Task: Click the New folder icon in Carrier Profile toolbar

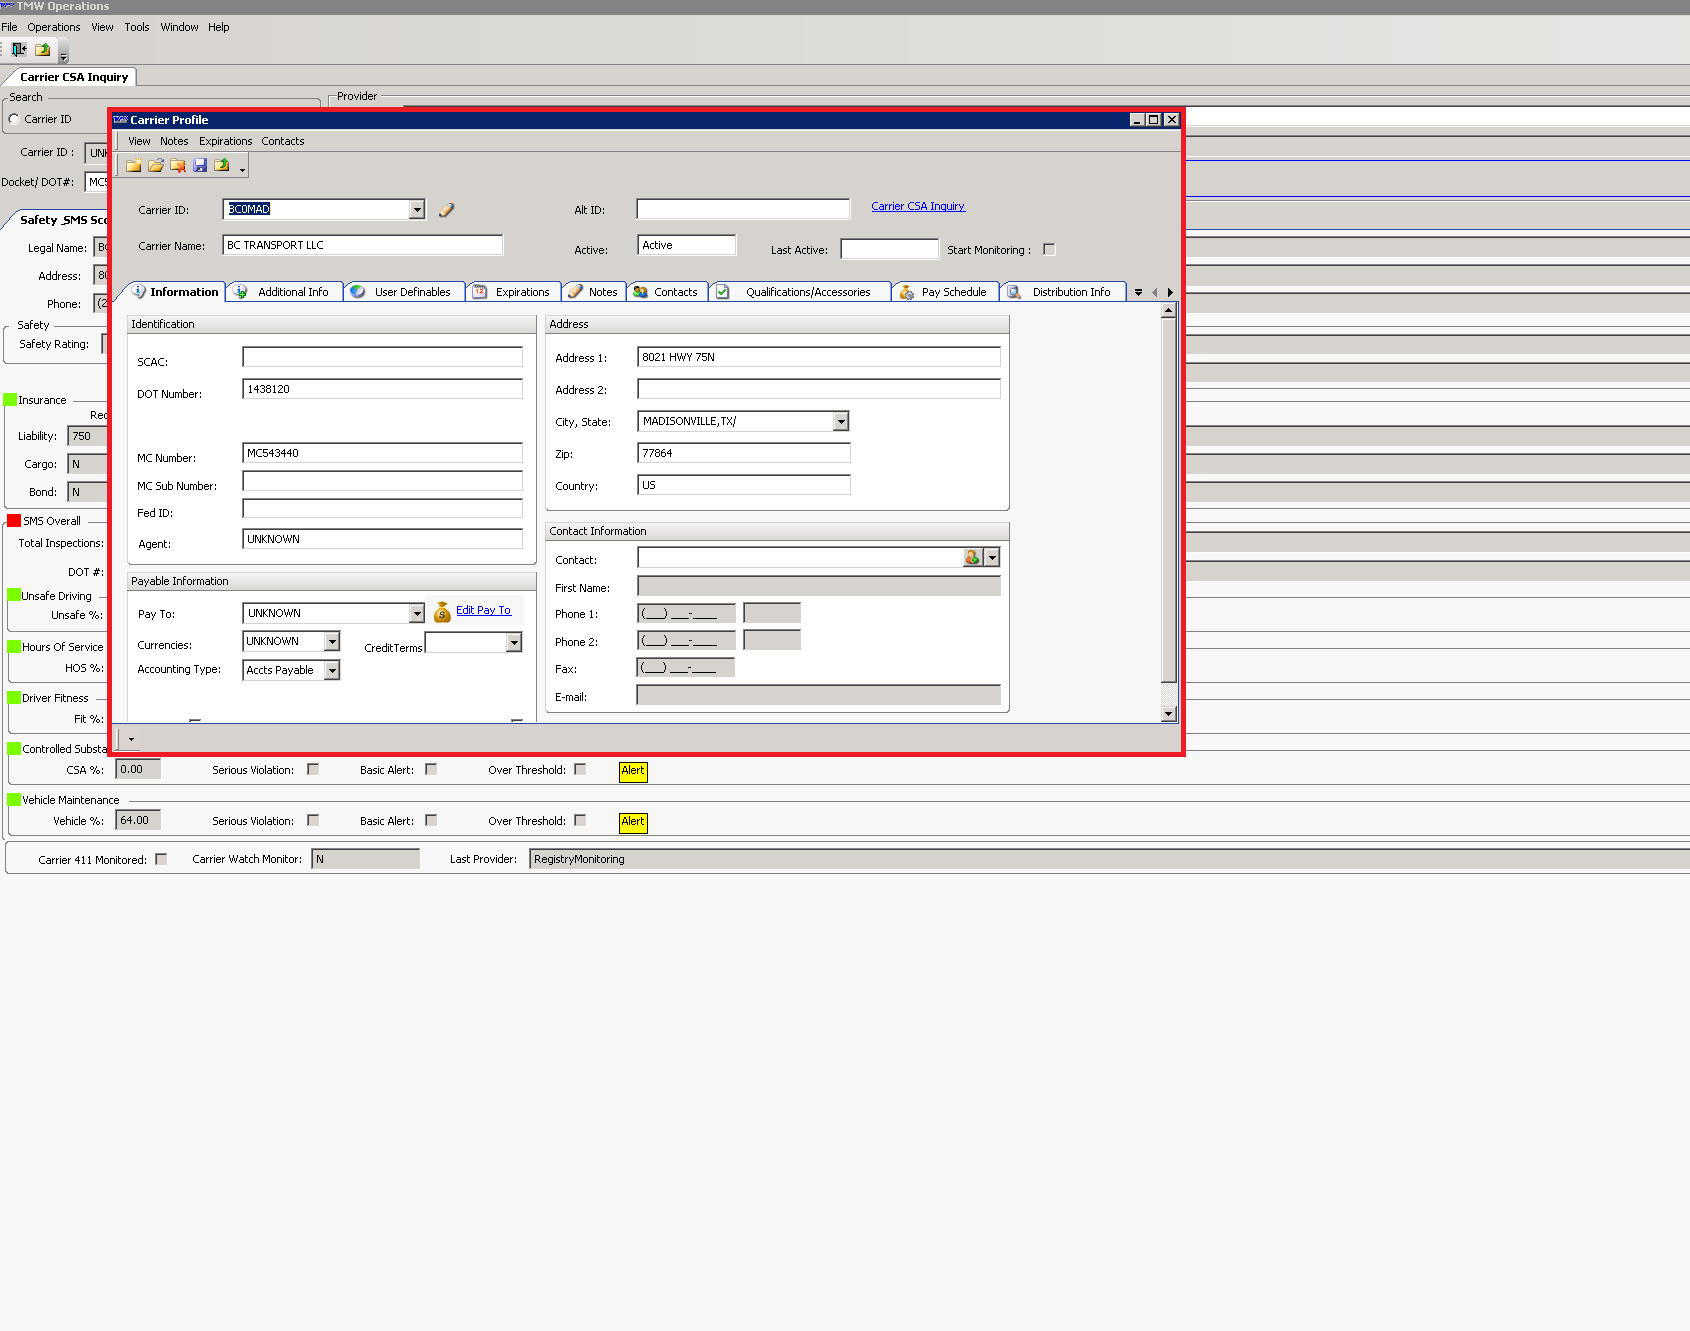Action: pyautogui.click(x=133, y=165)
